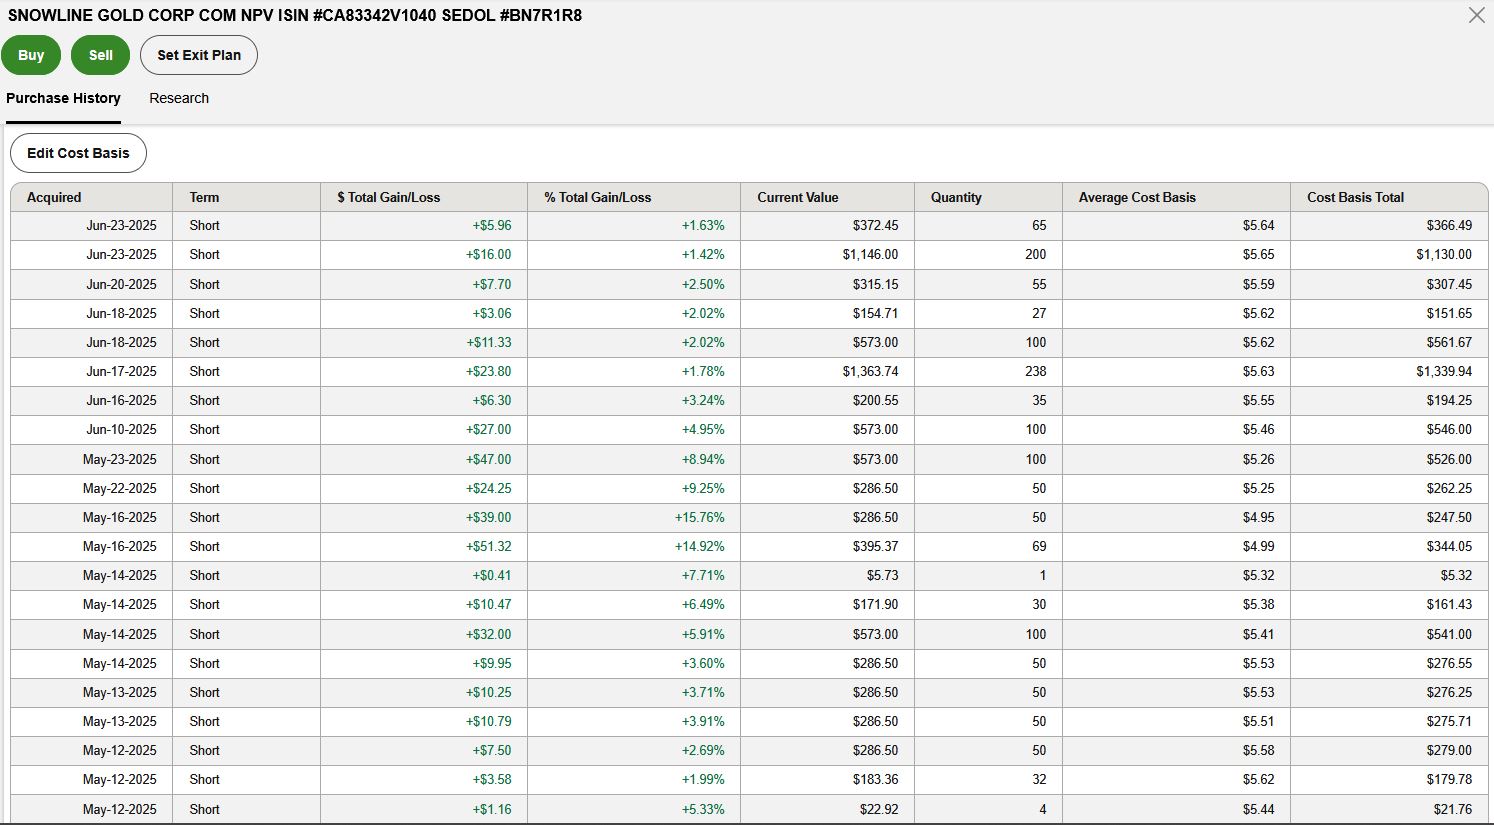Sort by the Term column header
1494x825 pixels.
click(204, 197)
